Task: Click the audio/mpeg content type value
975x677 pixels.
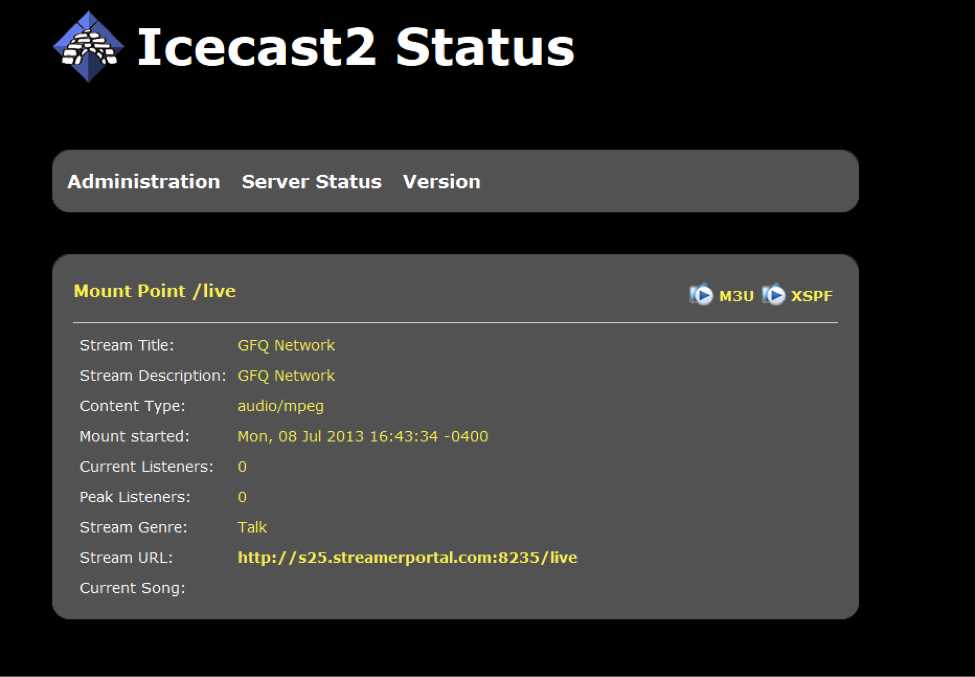Action: pos(280,407)
